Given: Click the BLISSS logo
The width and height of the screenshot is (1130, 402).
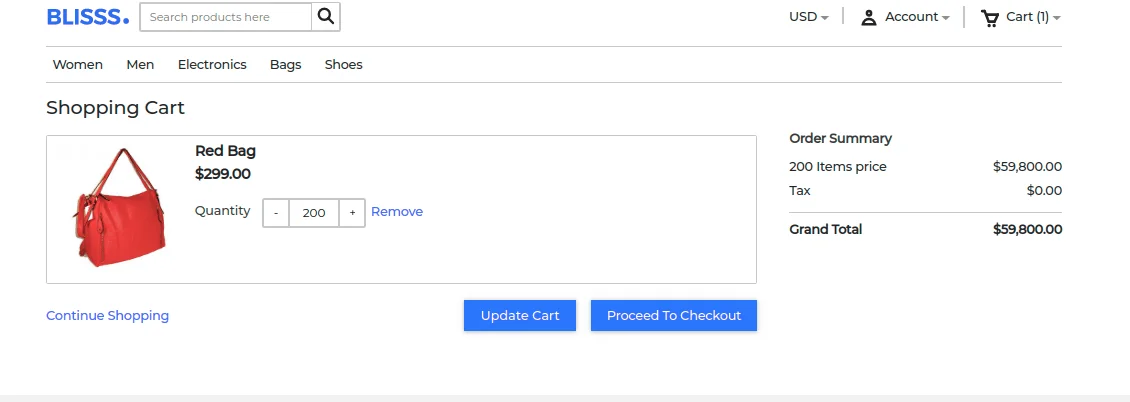Looking at the screenshot, I should (x=88, y=17).
